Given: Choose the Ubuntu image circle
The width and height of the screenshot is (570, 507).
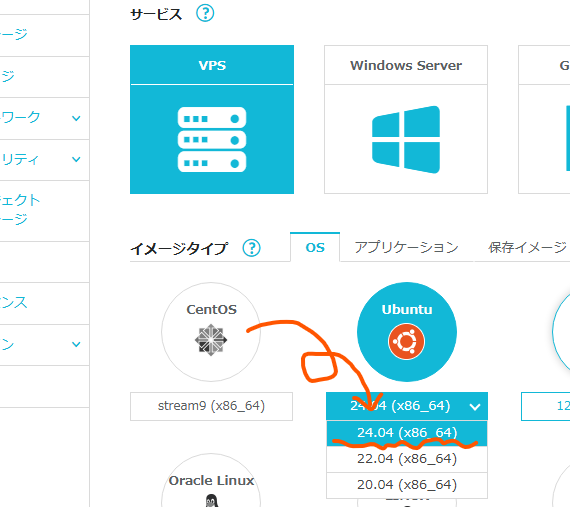Looking at the screenshot, I should point(407,332).
